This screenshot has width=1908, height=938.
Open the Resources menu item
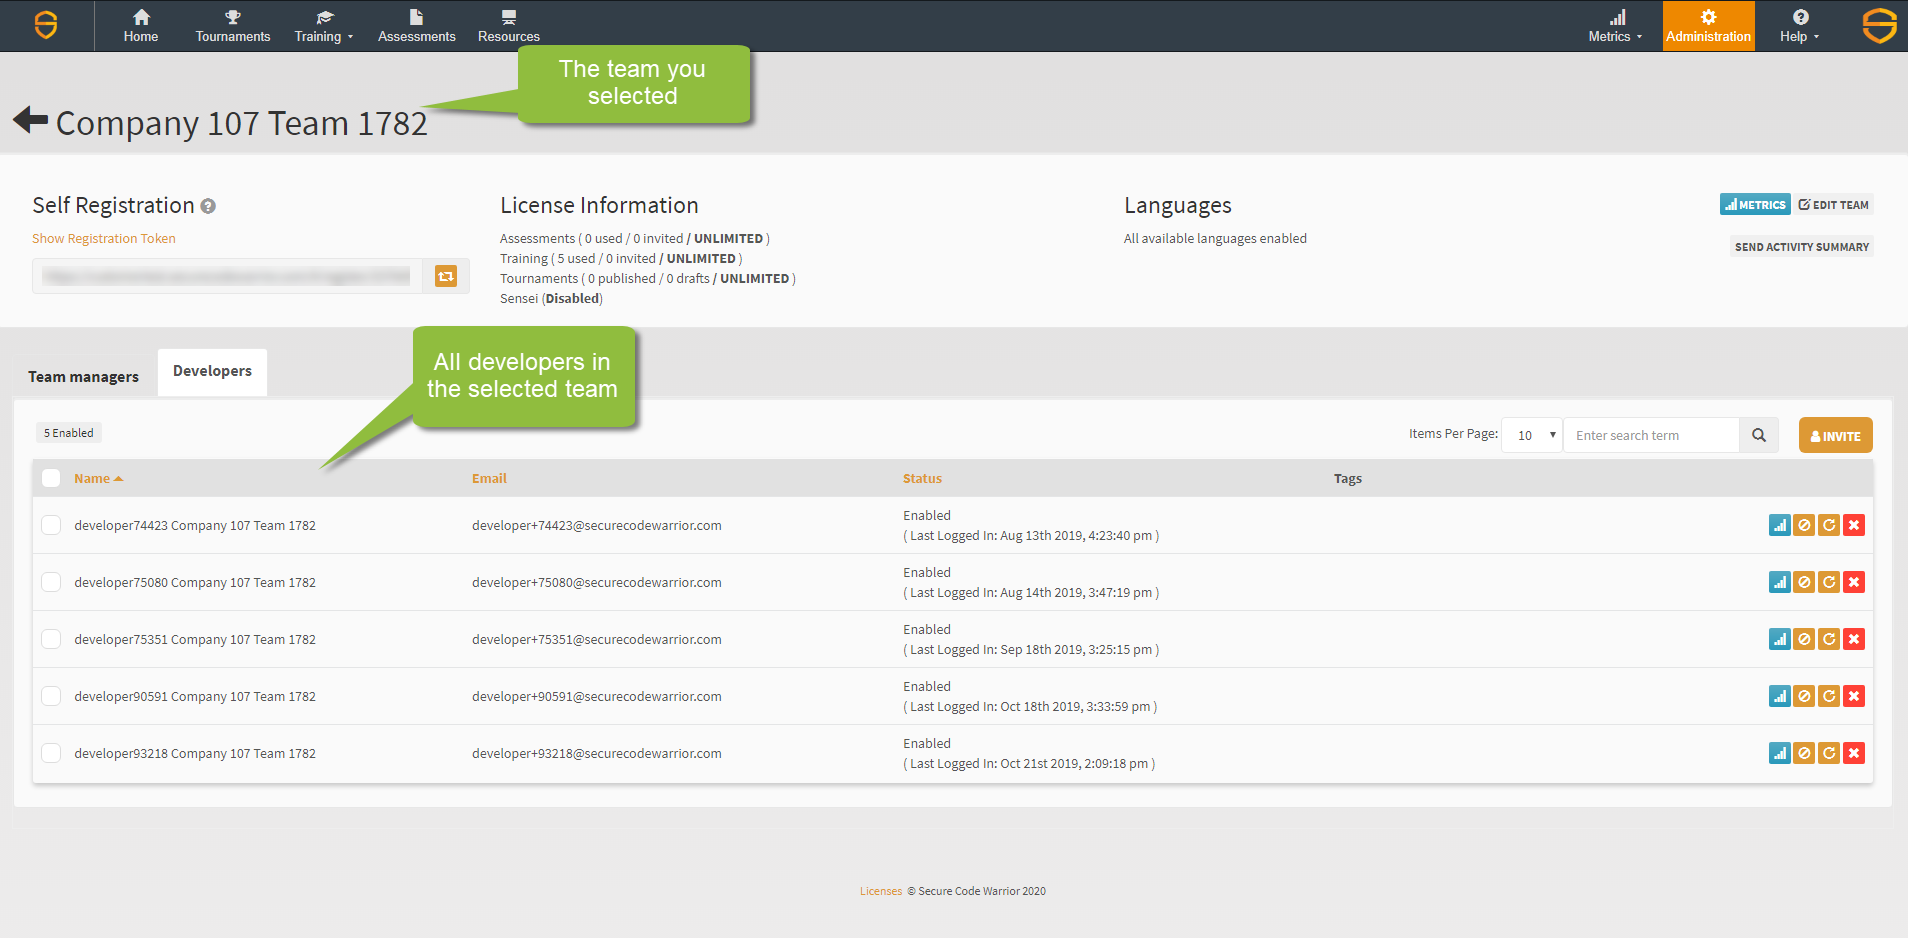[509, 26]
